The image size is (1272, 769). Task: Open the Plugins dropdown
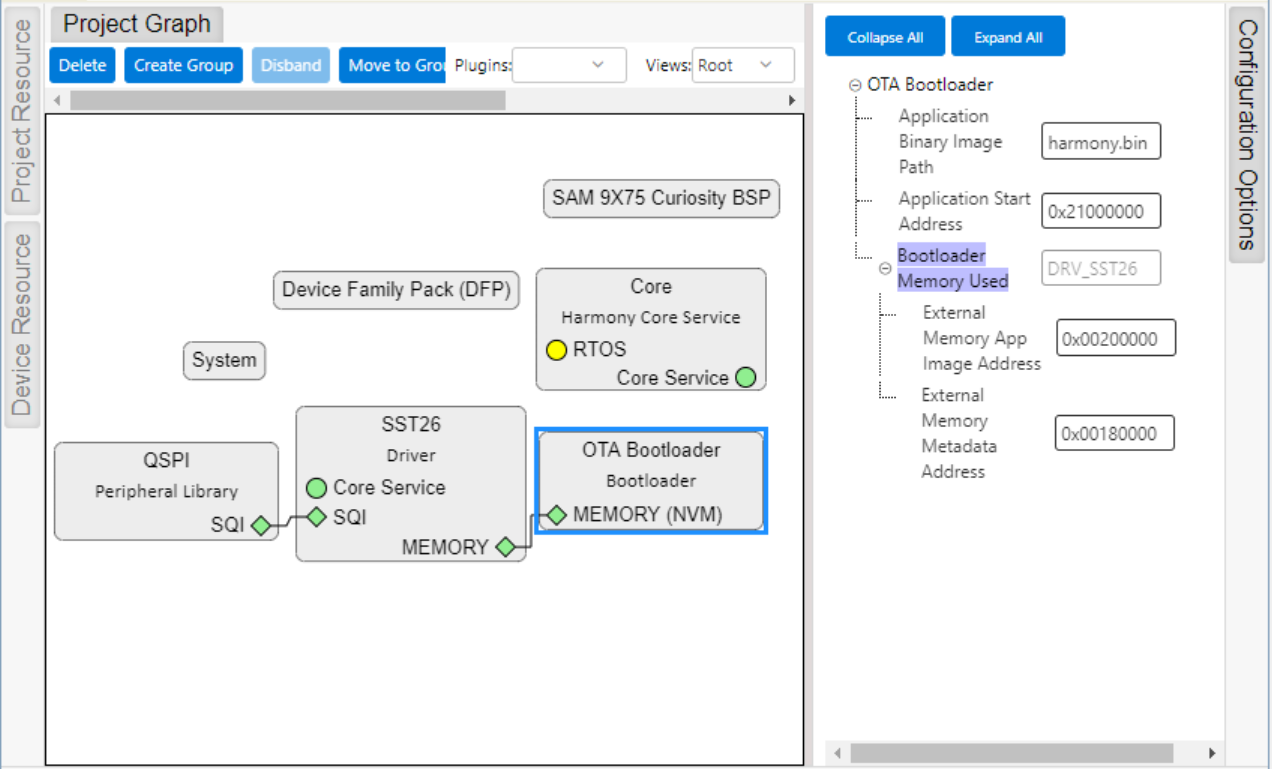pyautogui.click(x=569, y=65)
